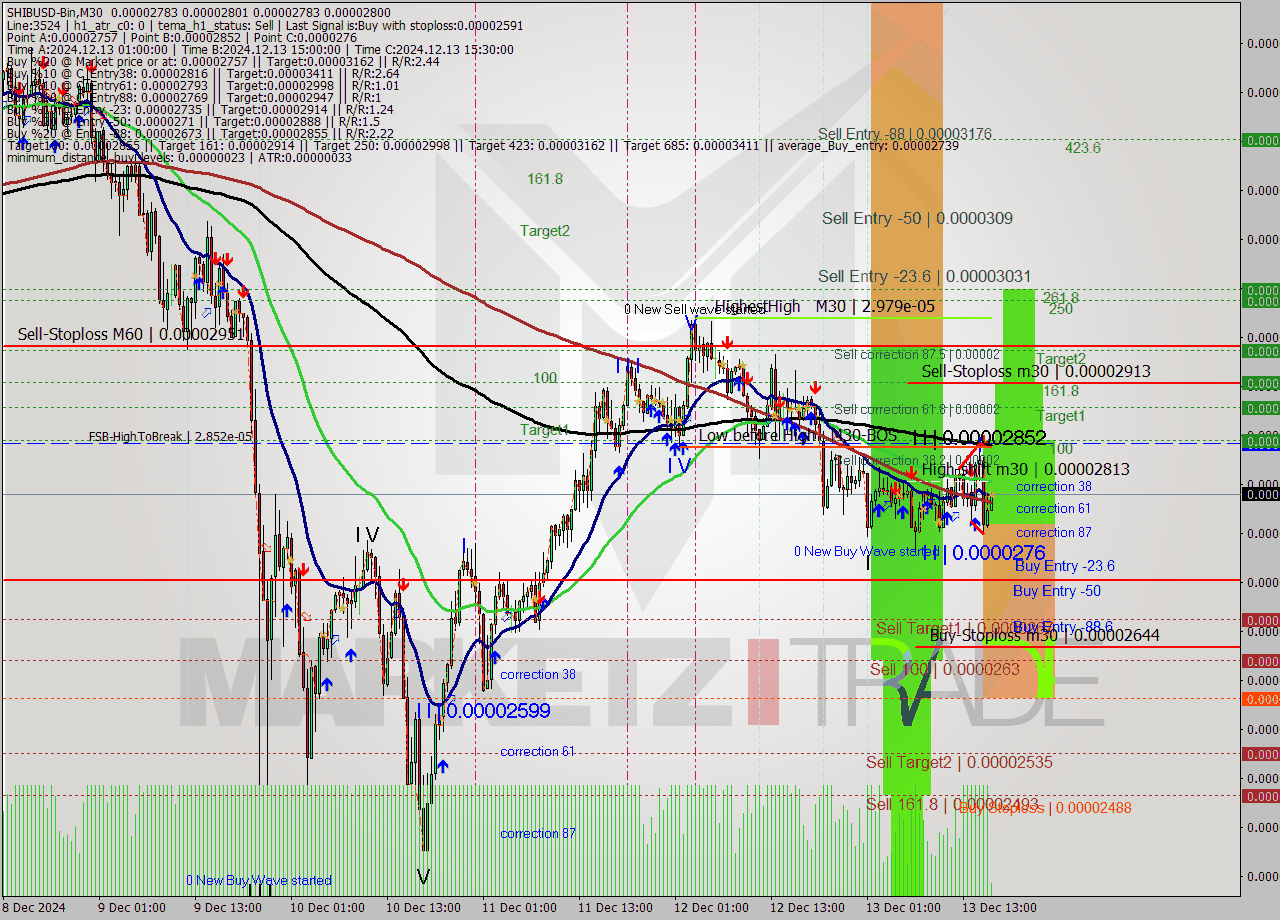Select the 'Buy Entry -23.6' label

[x=1064, y=566]
